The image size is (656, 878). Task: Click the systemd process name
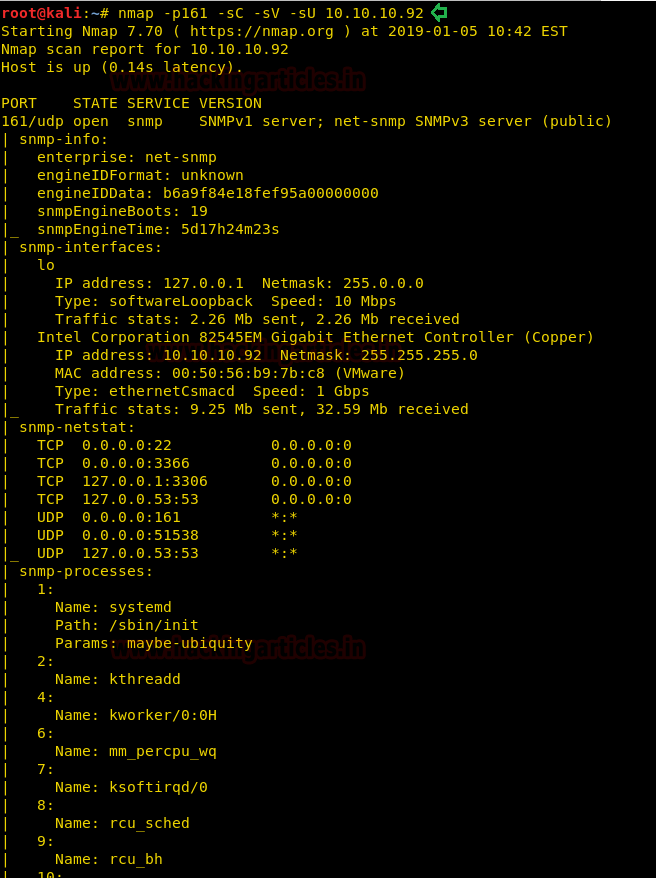tap(140, 607)
